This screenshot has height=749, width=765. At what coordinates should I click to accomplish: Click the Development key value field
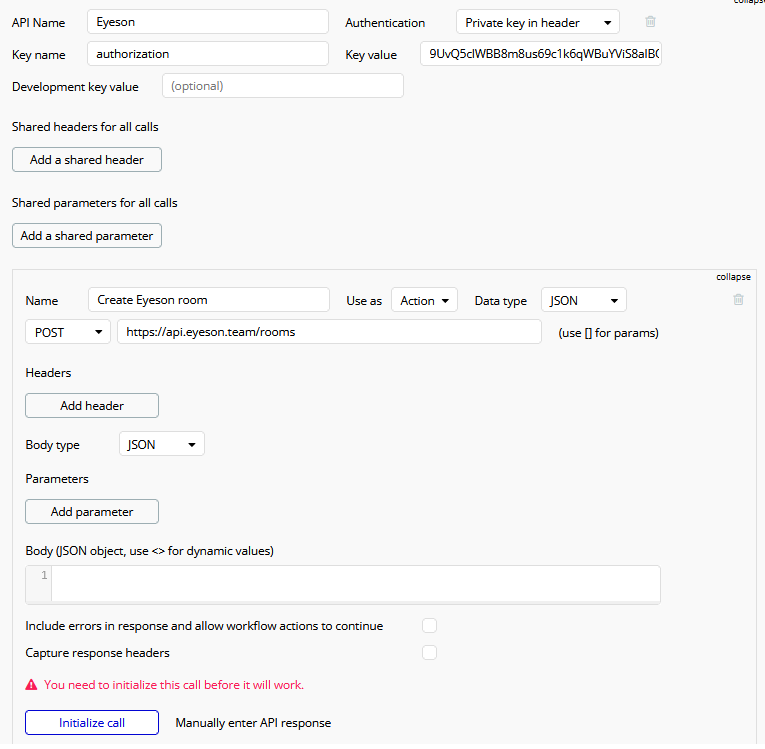283,86
